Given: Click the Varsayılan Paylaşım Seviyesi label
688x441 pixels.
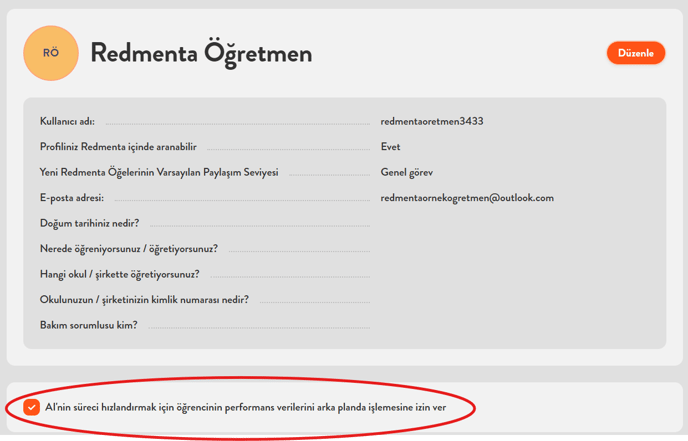Looking at the screenshot, I should [x=159, y=172].
